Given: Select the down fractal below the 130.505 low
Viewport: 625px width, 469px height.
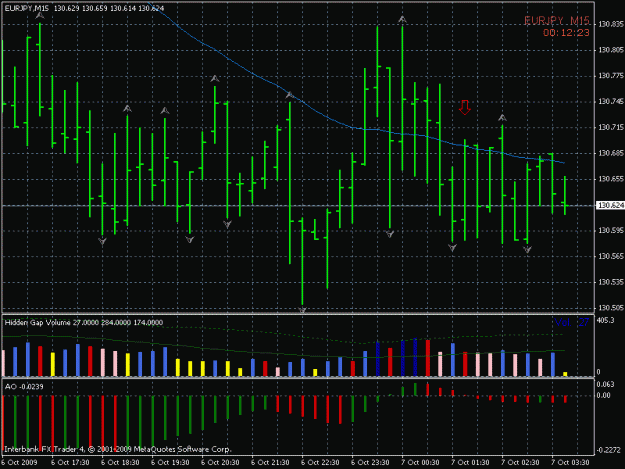Looking at the screenshot, I should [x=302, y=310].
